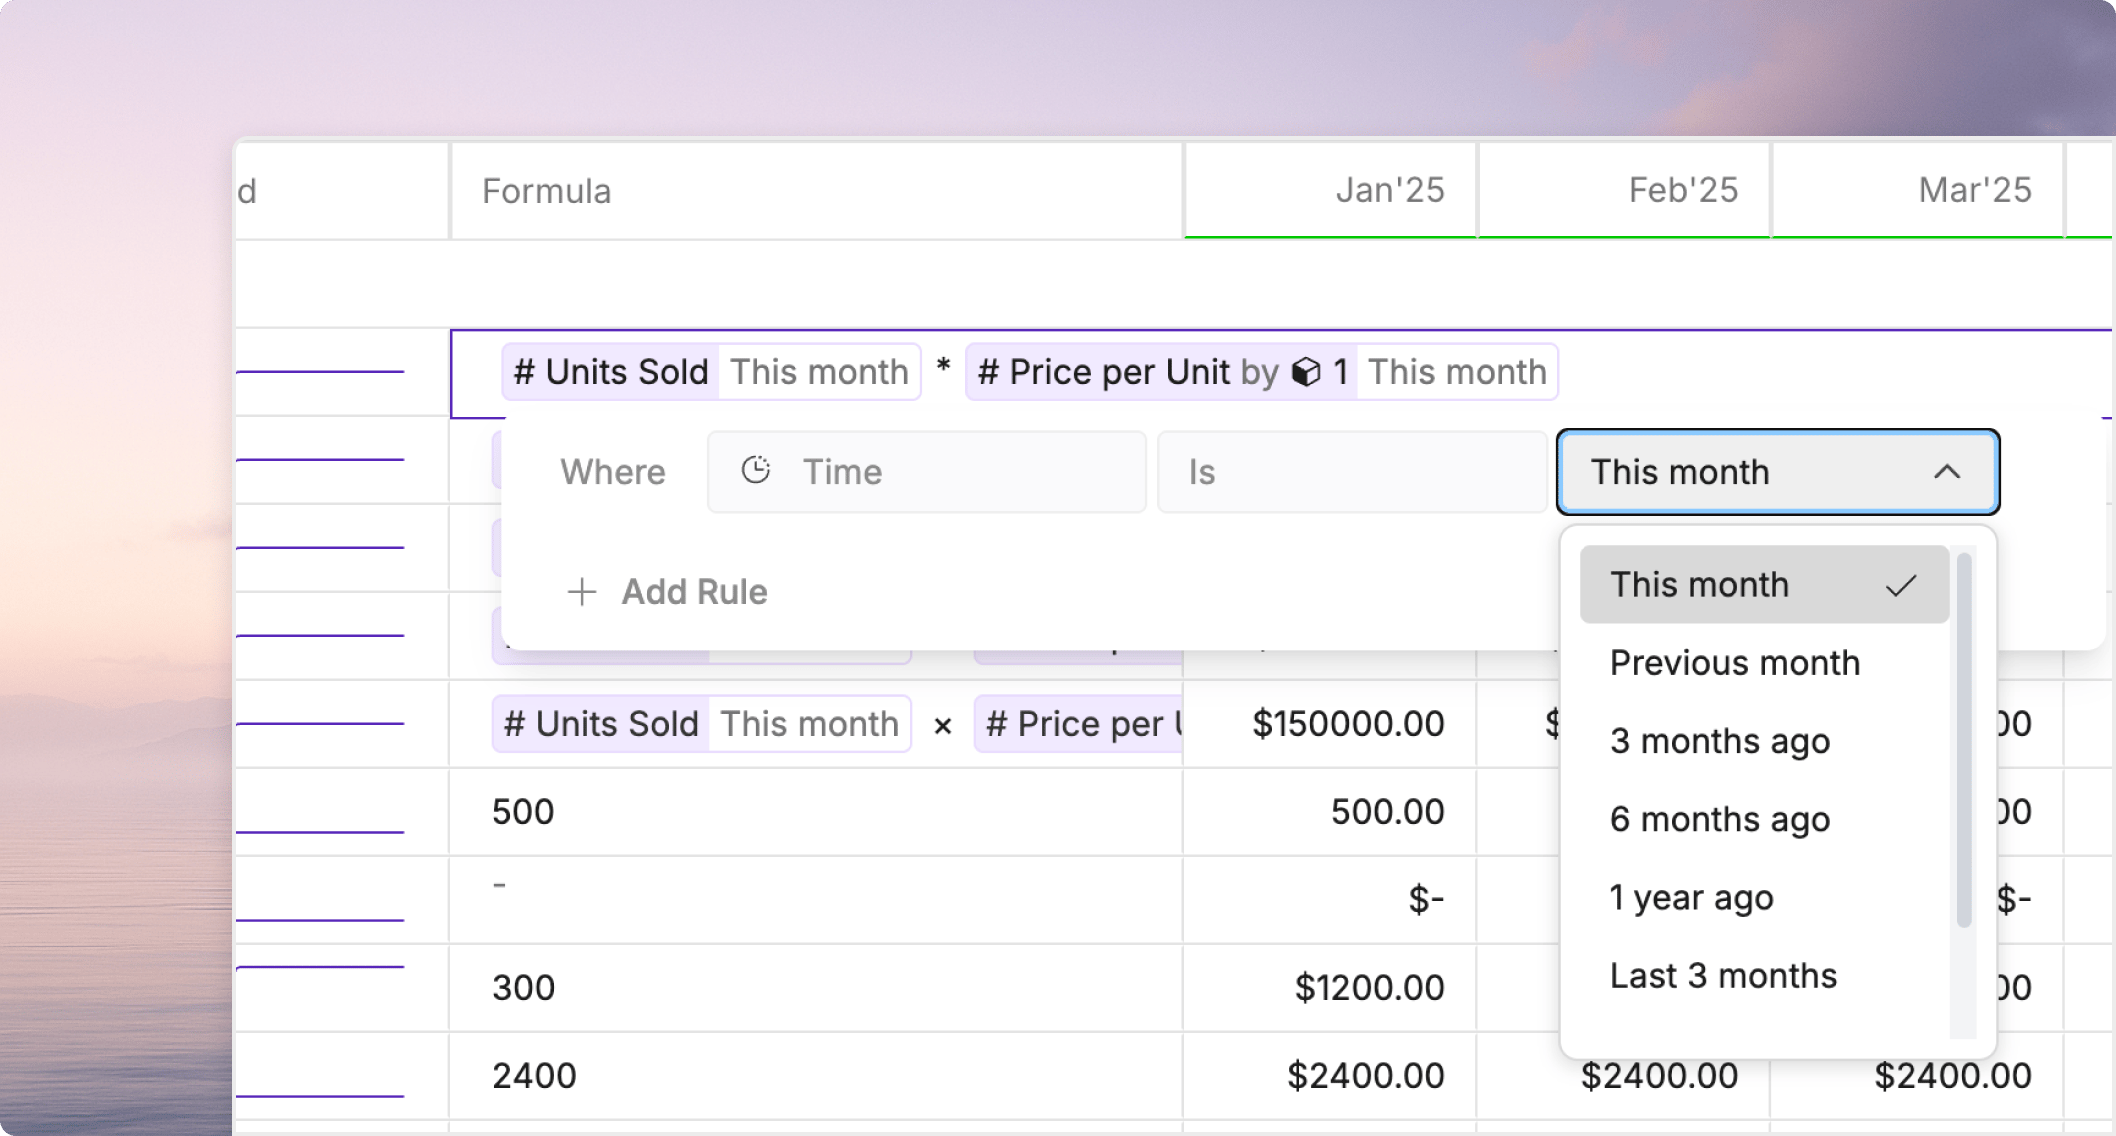Screen dimensions: 2116x1136
Task: Open the 'This month' time value dropdown
Action: [1777, 472]
